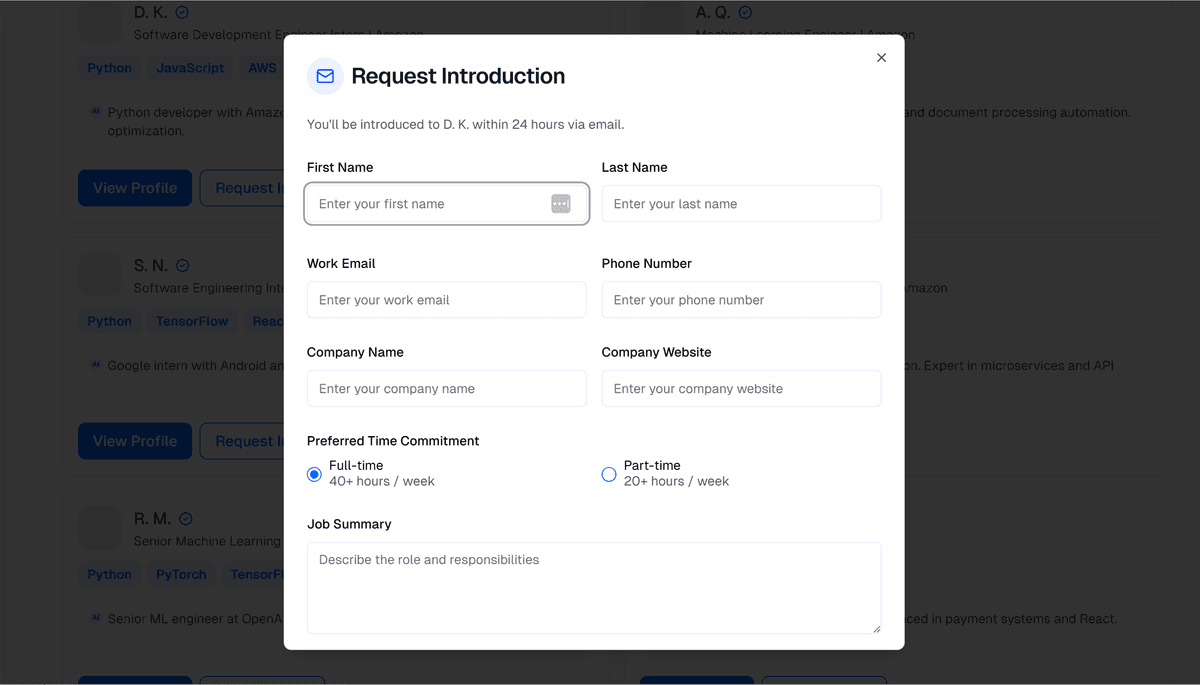Click into the Phone Number field
The image size is (1200, 685).
coord(741,300)
